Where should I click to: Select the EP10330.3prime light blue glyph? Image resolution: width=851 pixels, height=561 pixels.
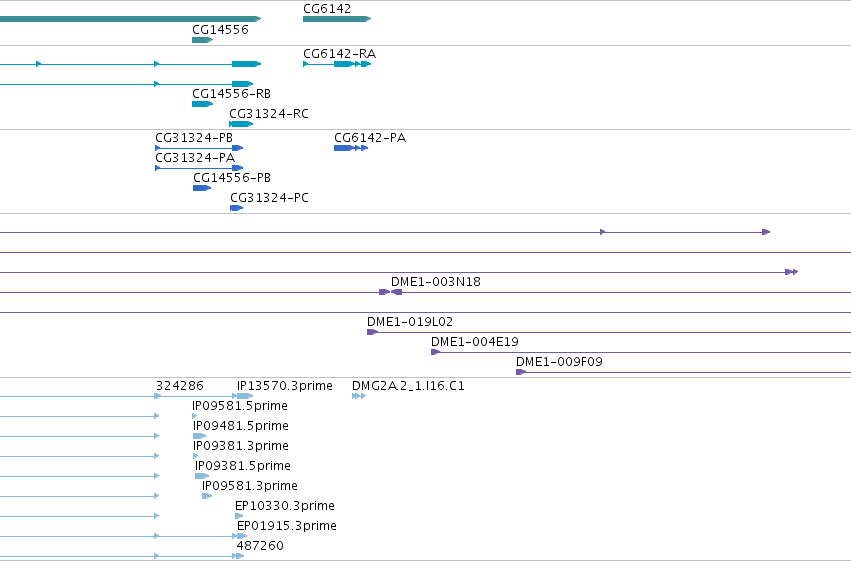tap(239, 516)
